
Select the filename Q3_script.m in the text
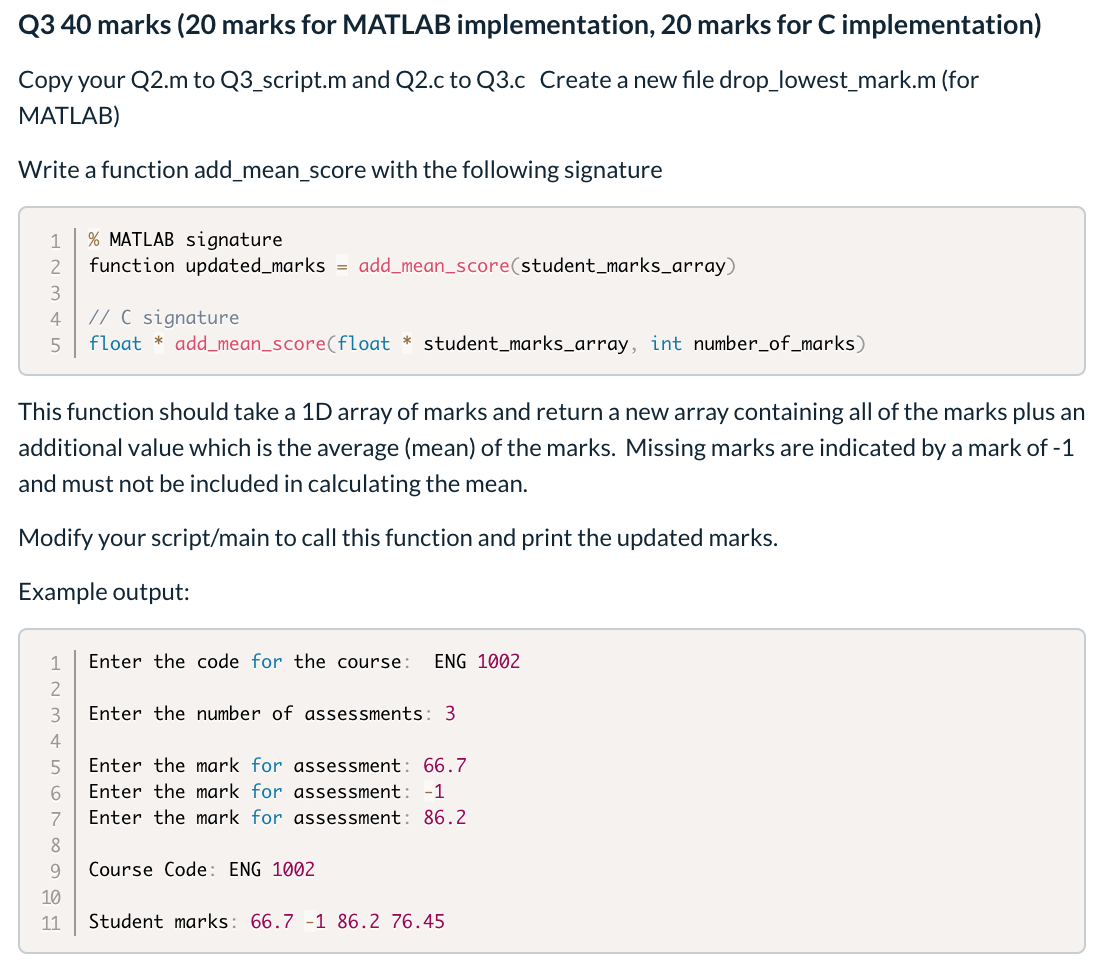pyautogui.click(x=287, y=79)
